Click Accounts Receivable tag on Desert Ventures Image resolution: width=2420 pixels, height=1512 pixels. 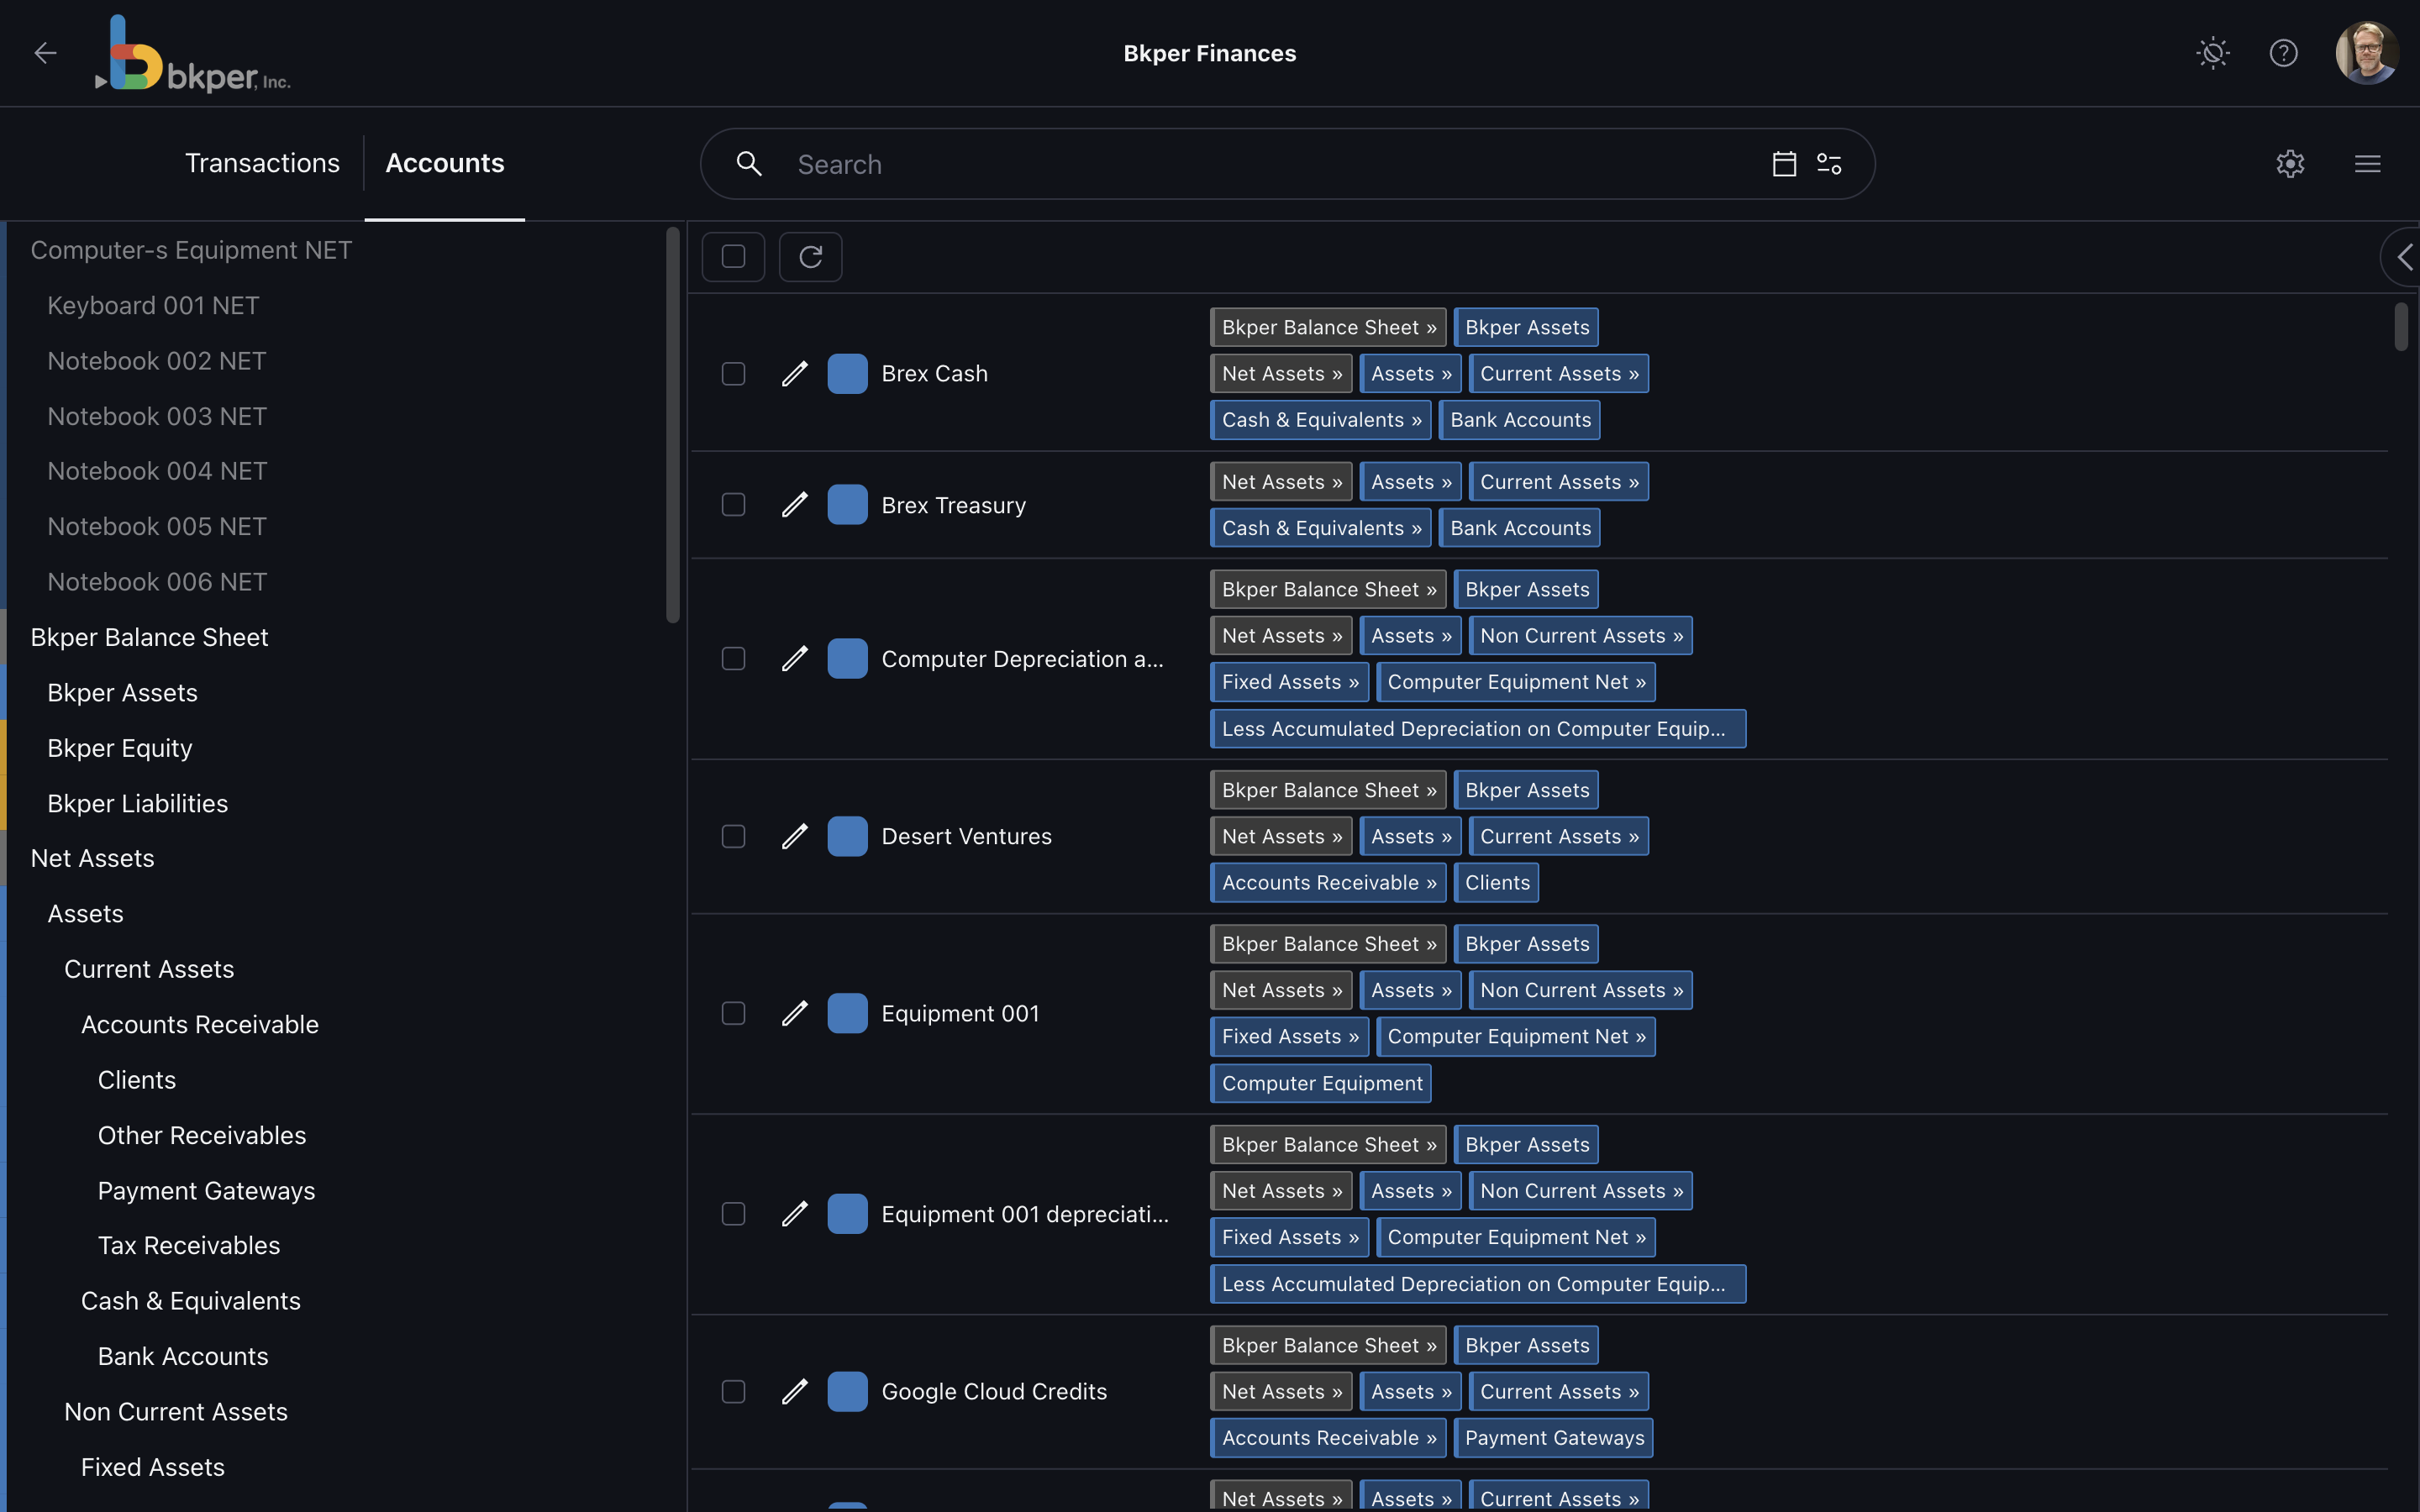(x=1328, y=883)
